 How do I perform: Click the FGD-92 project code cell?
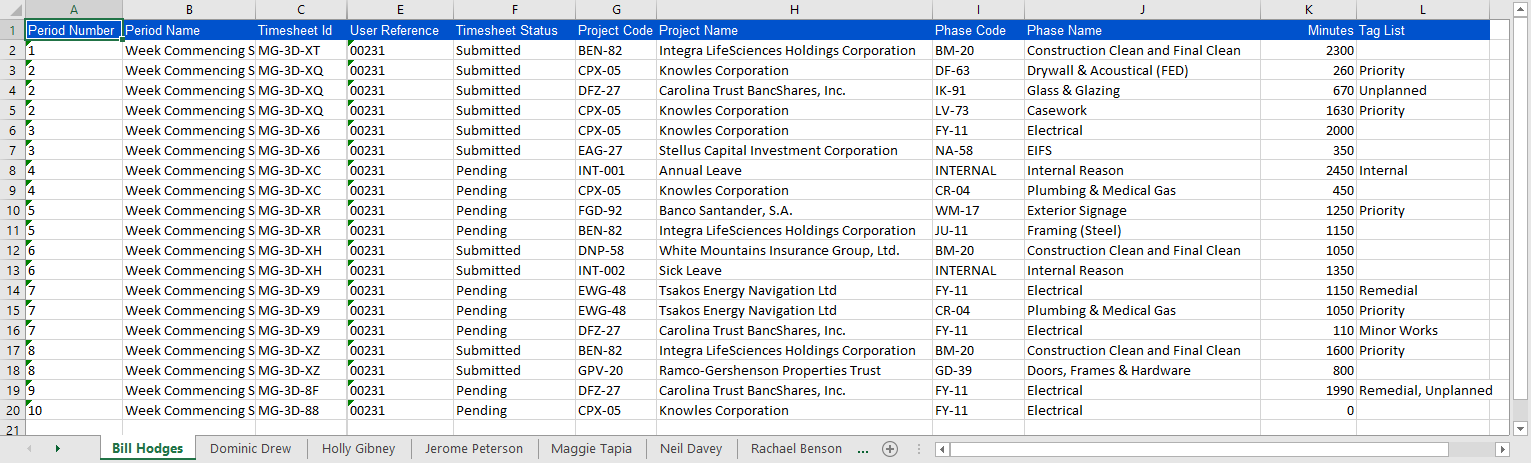(616, 210)
